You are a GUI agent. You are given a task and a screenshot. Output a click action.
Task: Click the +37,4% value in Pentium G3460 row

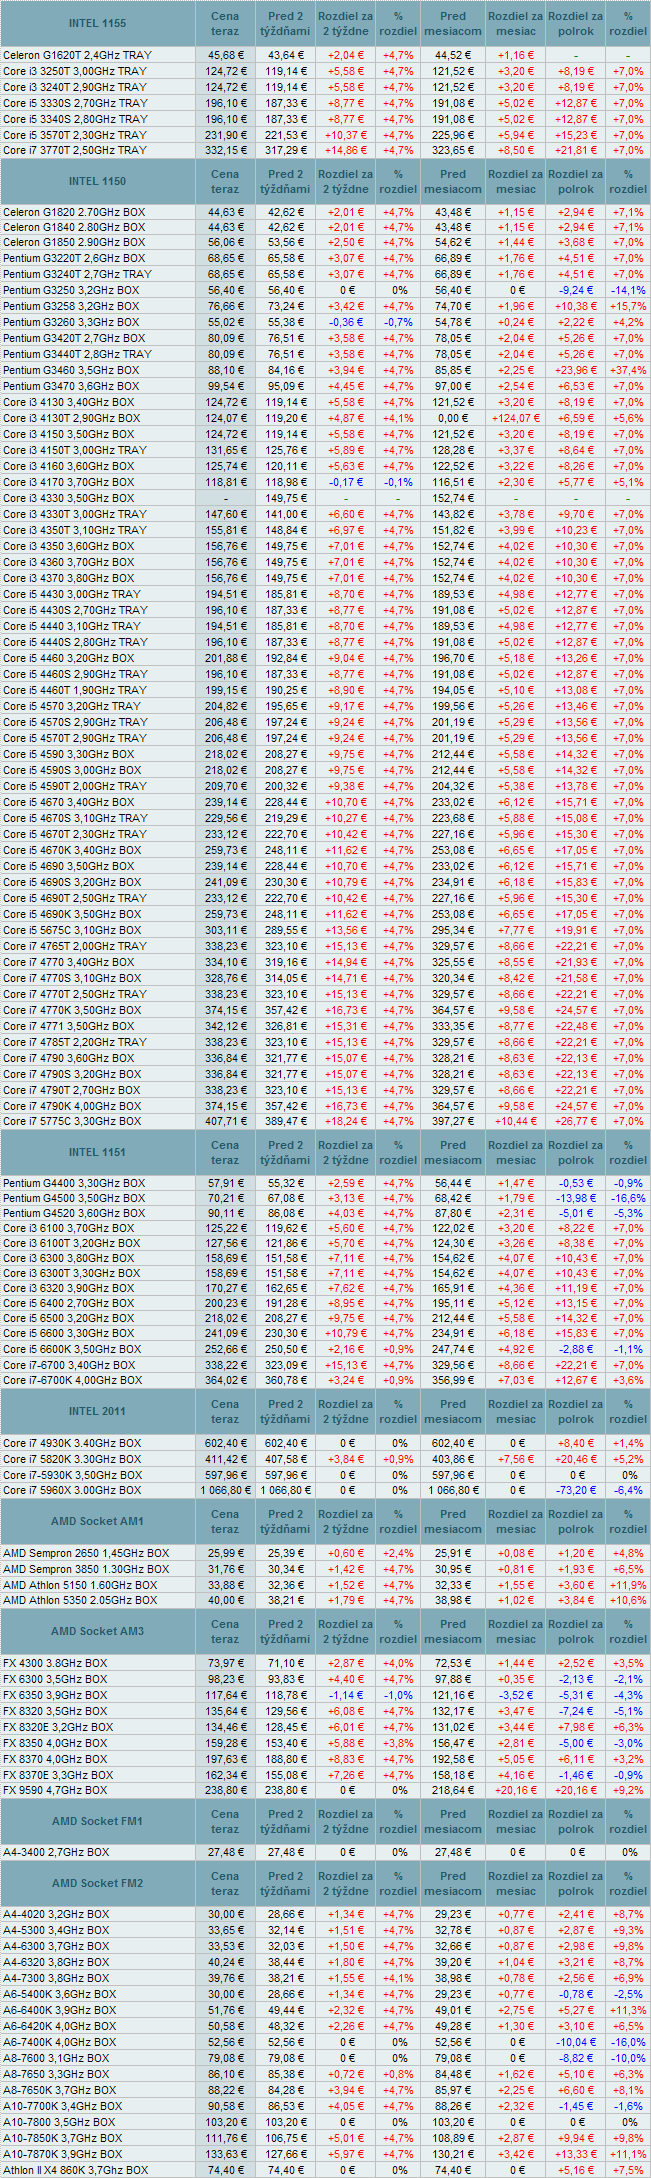tap(628, 370)
